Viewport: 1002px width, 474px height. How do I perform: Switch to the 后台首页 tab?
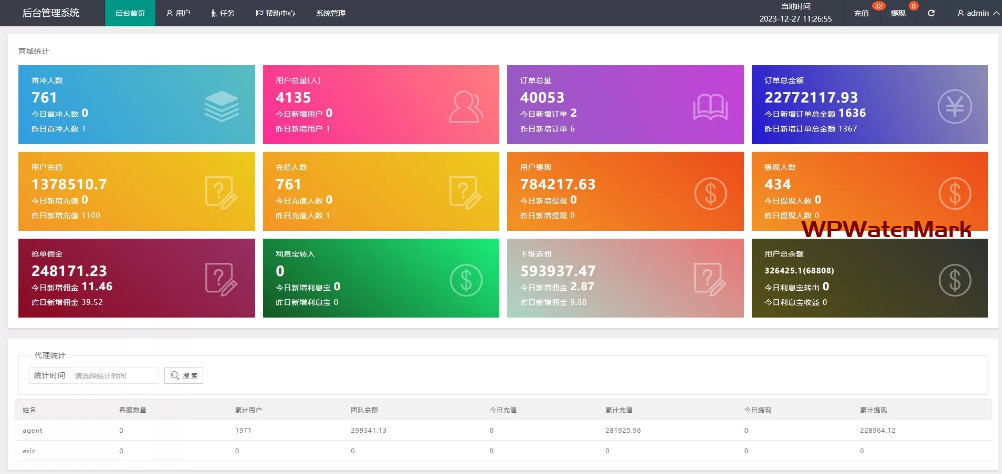[129, 13]
